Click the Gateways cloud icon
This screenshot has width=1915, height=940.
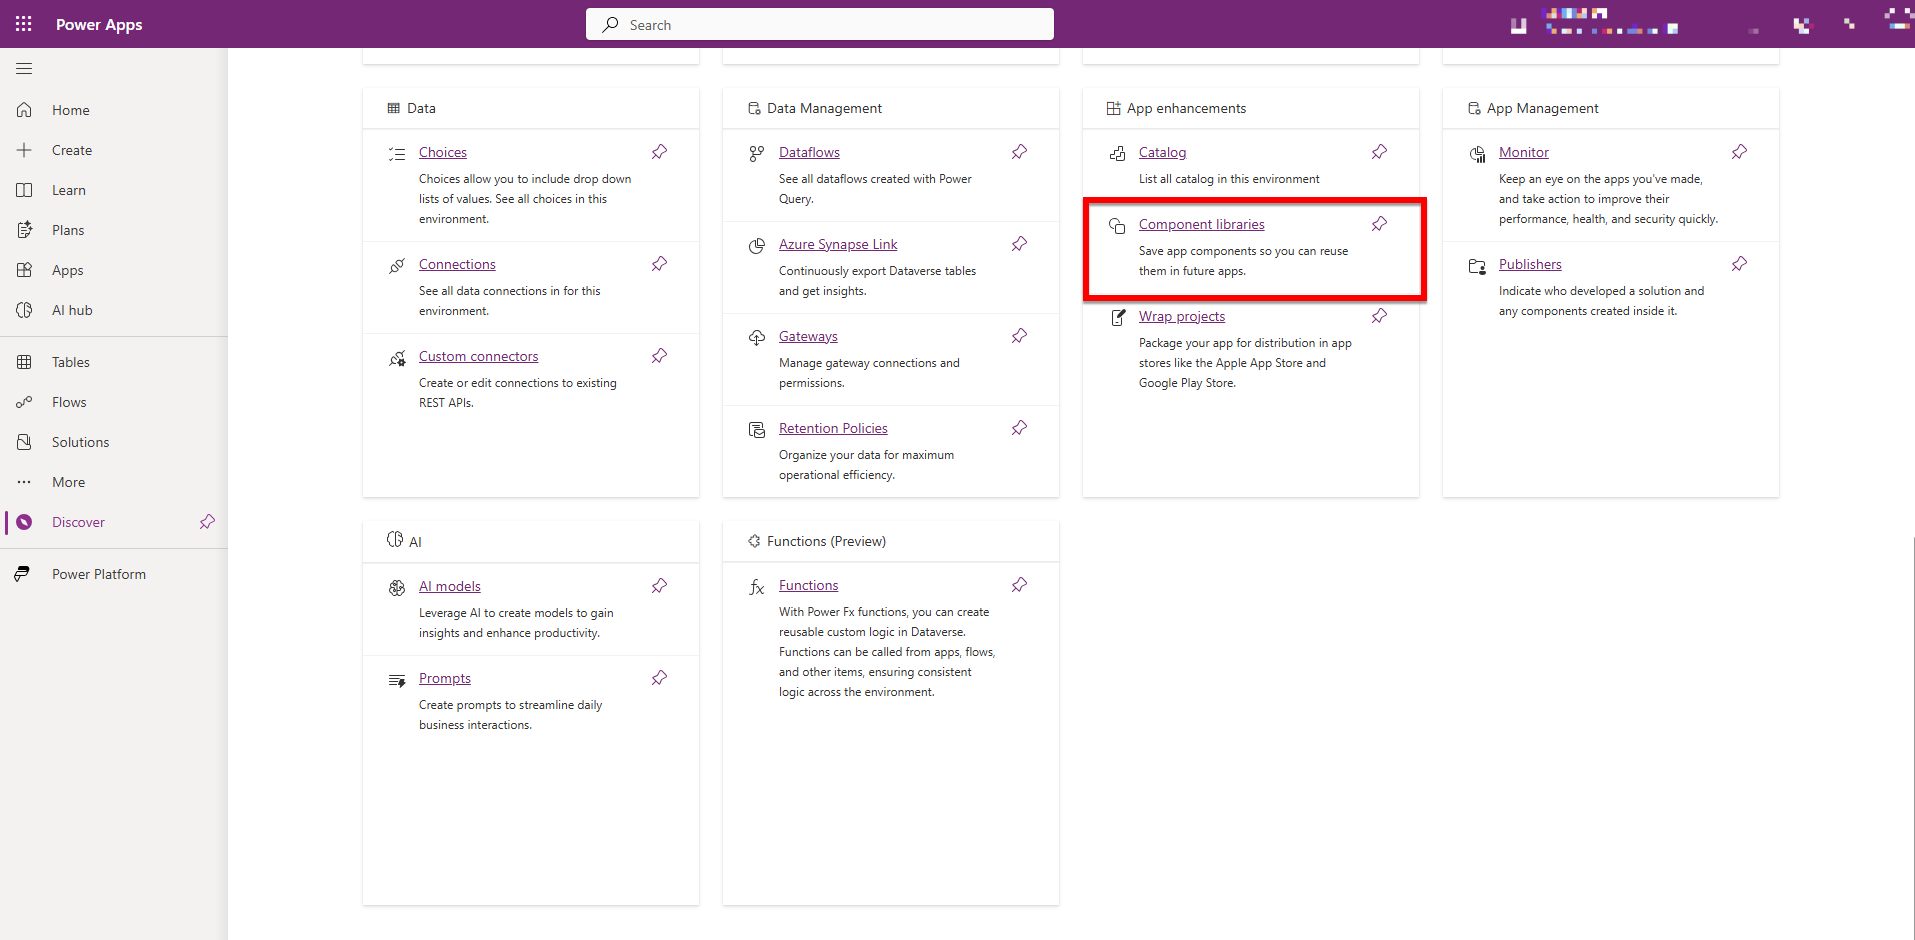click(x=757, y=338)
